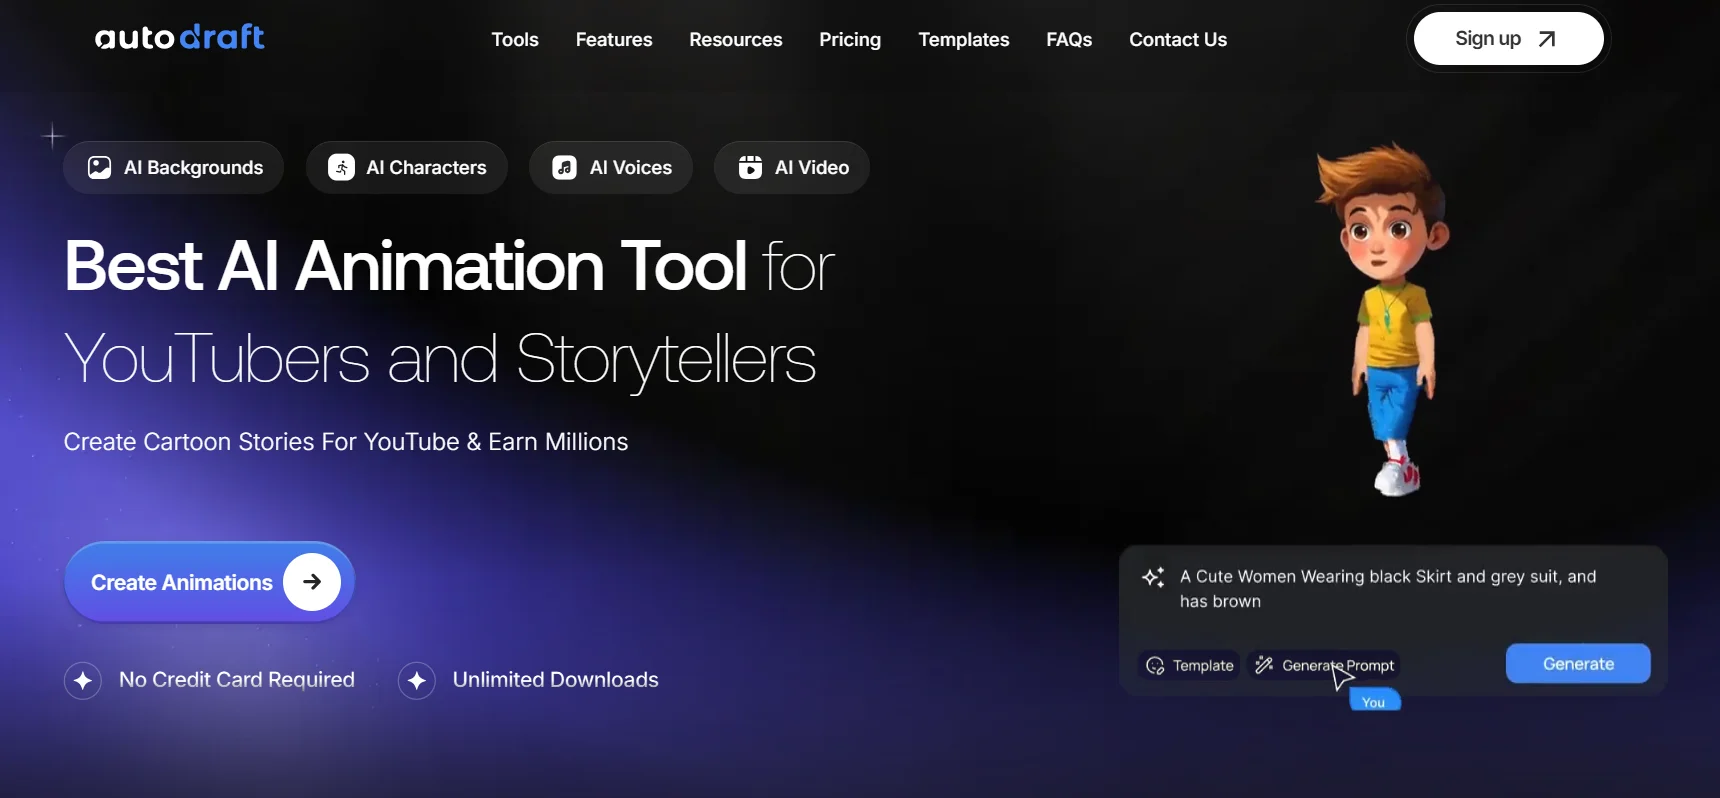Open the Templates nav link
This screenshot has width=1720, height=798.
tap(964, 40)
